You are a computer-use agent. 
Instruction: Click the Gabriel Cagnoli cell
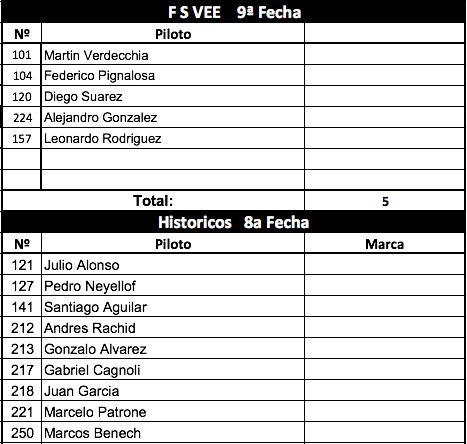pos(173,370)
